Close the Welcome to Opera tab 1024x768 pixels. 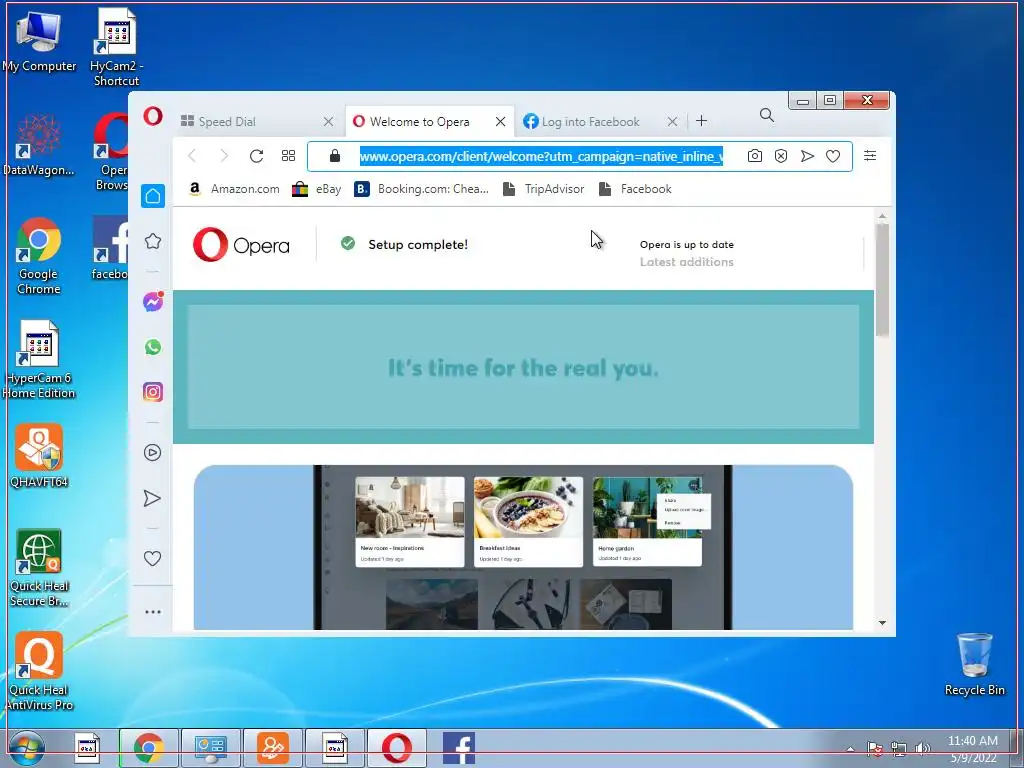tap(500, 121)
